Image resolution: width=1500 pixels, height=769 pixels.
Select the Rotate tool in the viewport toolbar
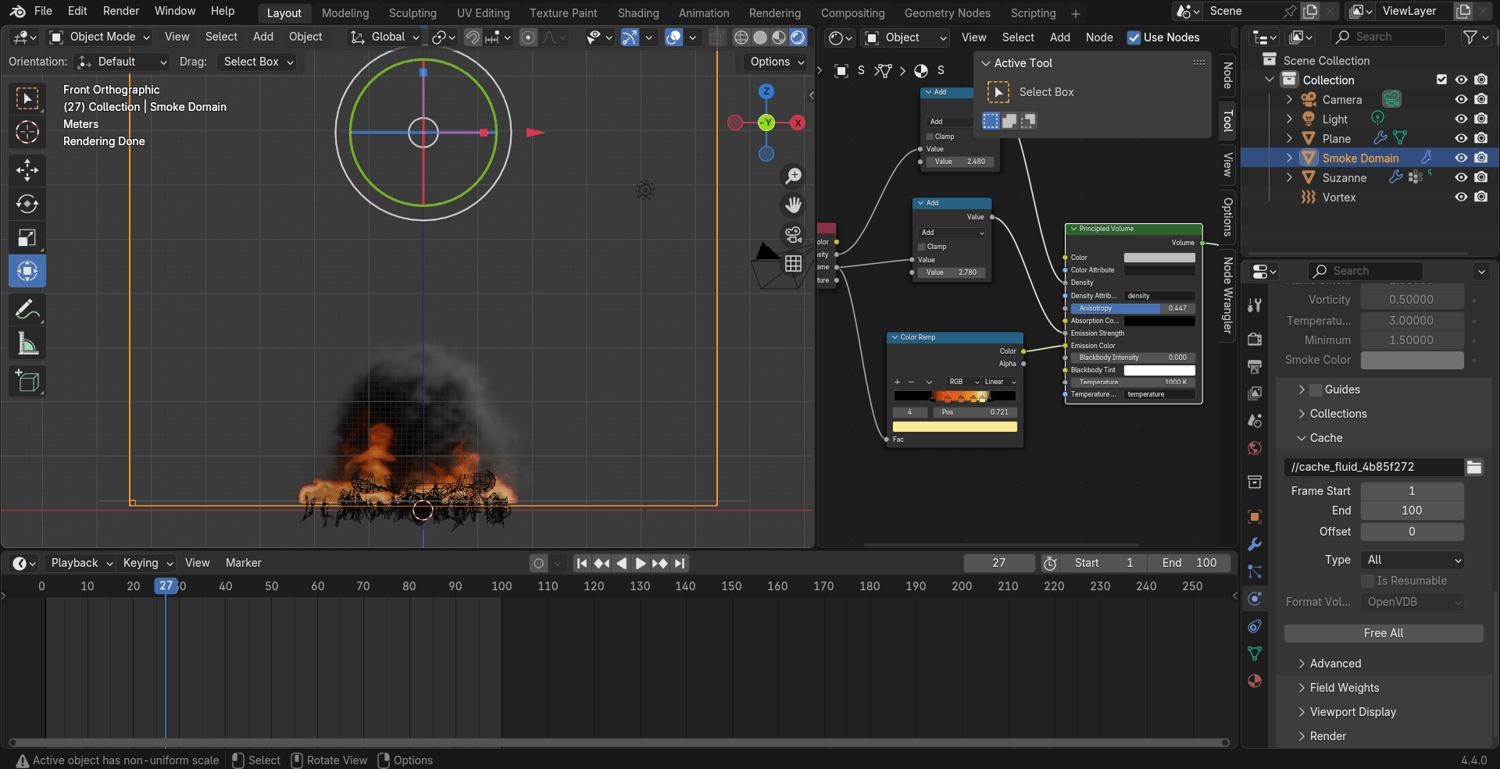click(27, 204)
